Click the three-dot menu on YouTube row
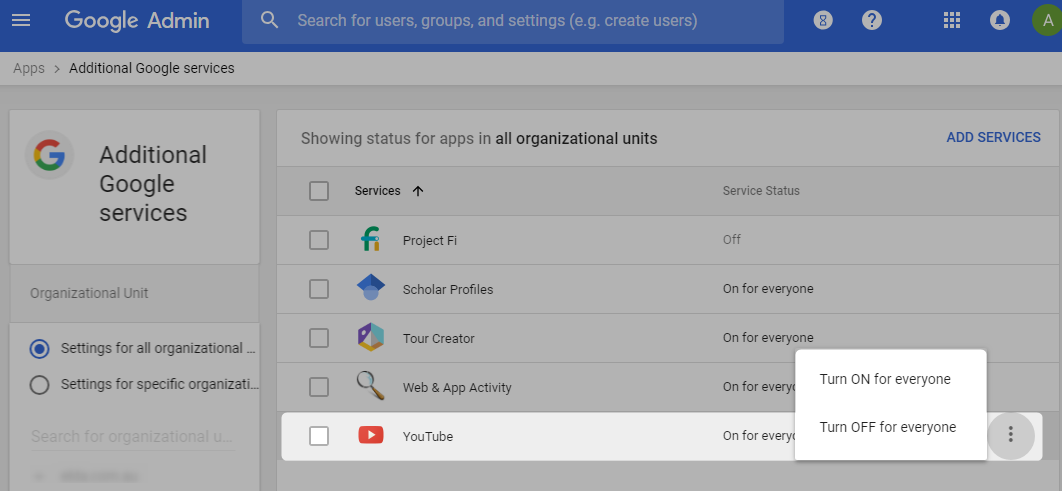This screenshot has width=1062, height=491. (x=1011, y=435)
